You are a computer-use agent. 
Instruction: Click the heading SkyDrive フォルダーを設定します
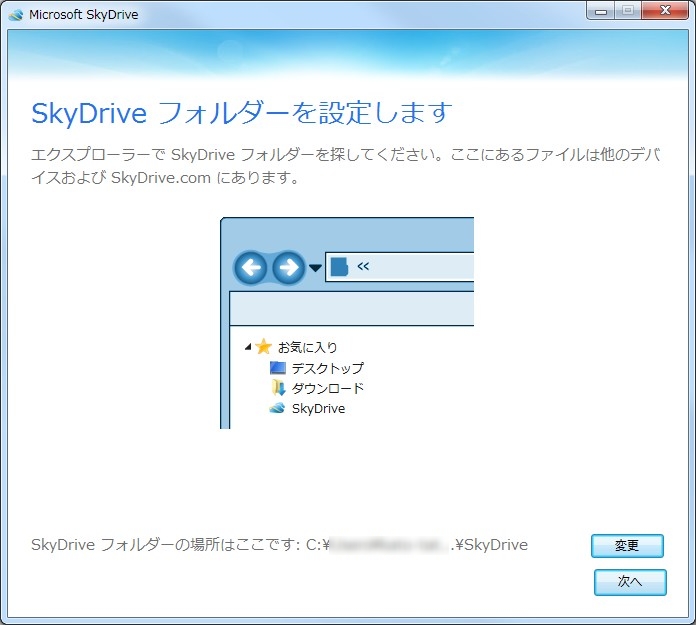(242, 113)
